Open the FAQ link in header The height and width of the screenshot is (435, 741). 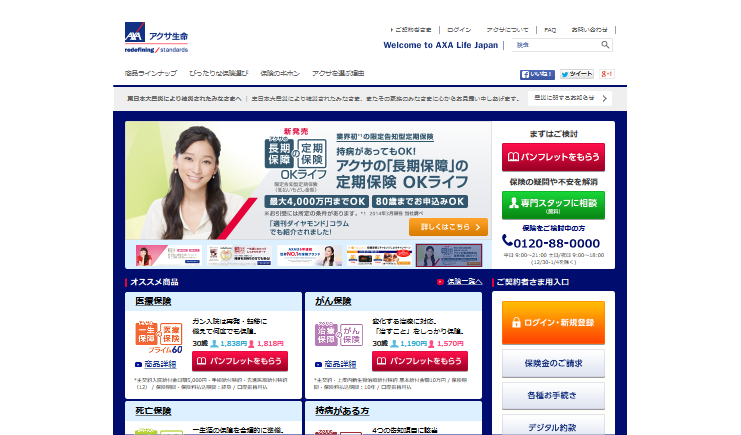550,30
